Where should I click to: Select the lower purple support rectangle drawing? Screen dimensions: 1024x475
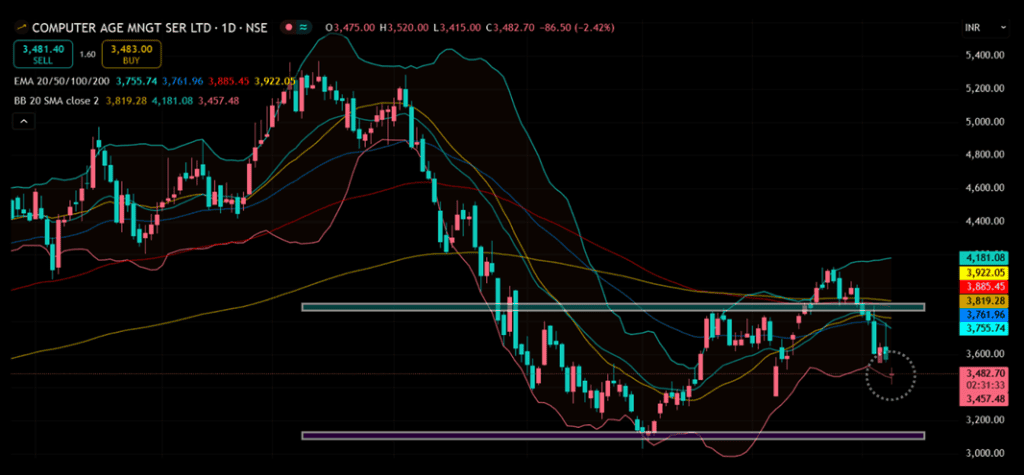pos(613,435)
